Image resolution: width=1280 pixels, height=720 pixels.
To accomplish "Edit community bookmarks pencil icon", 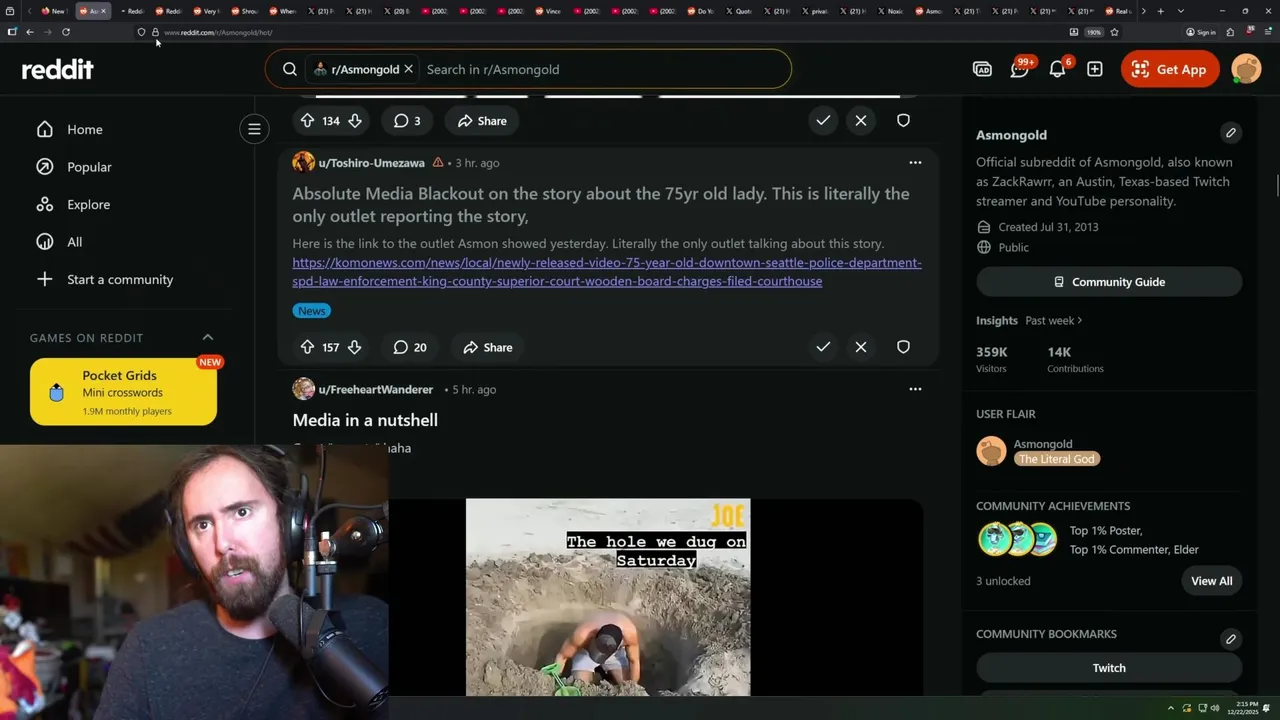I will click(1231, 639).
